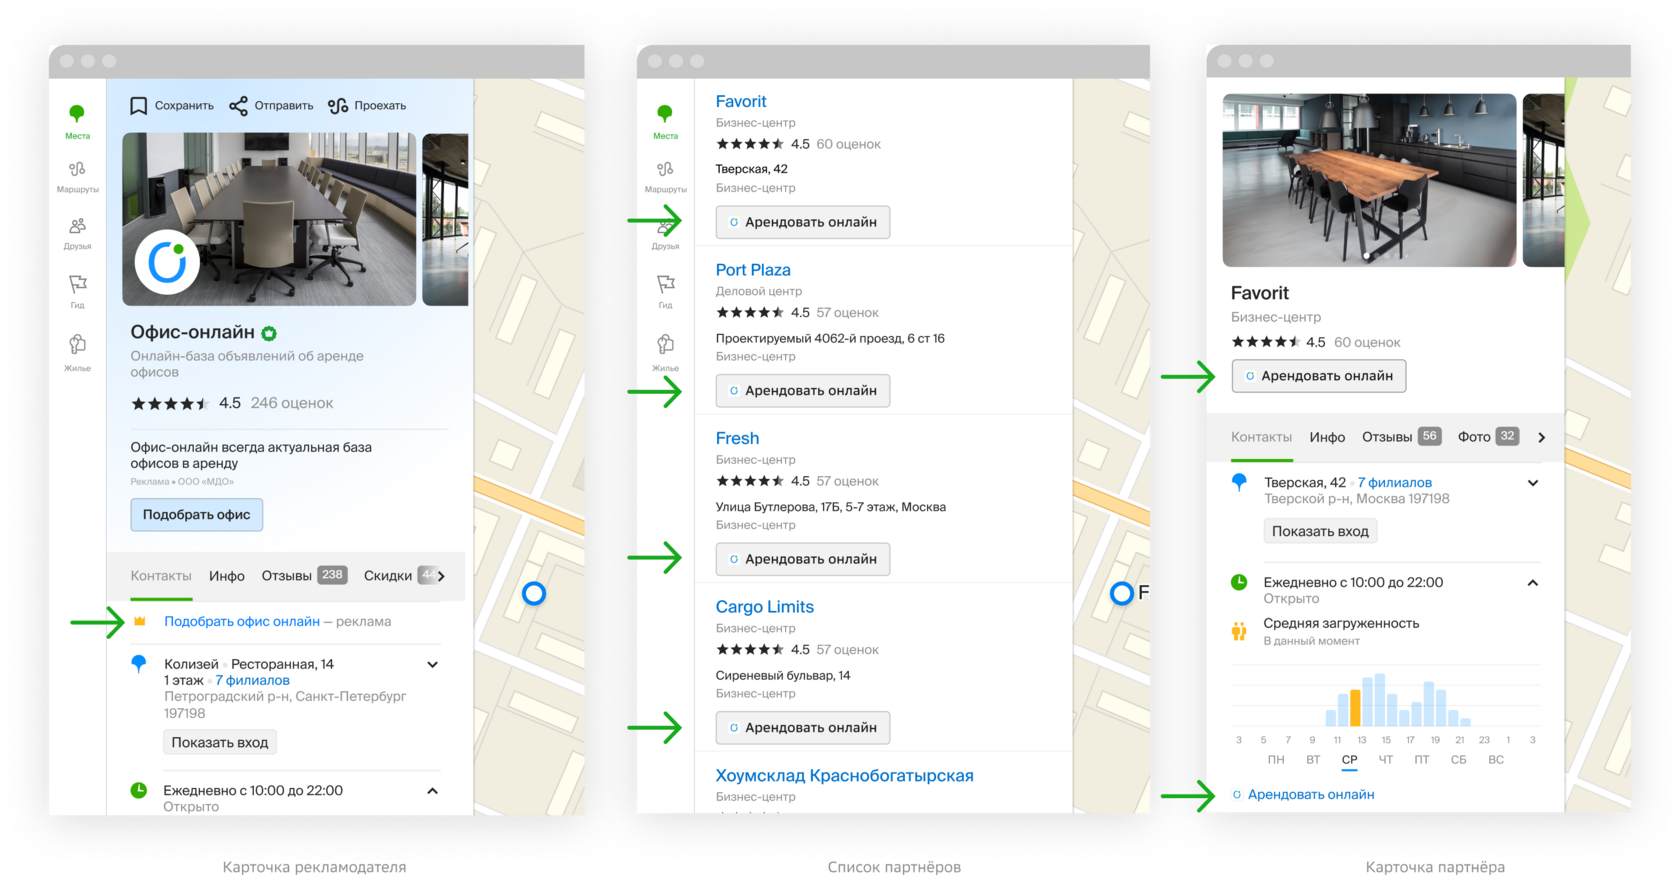
Task: Expand the Тверская, 42 address chevron
Action: [1532, 483]
